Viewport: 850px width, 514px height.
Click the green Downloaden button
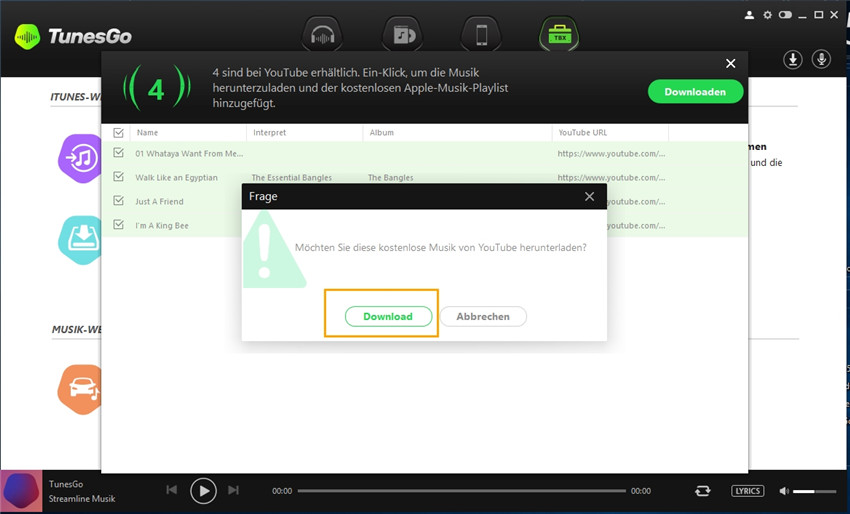pos(695,92)
